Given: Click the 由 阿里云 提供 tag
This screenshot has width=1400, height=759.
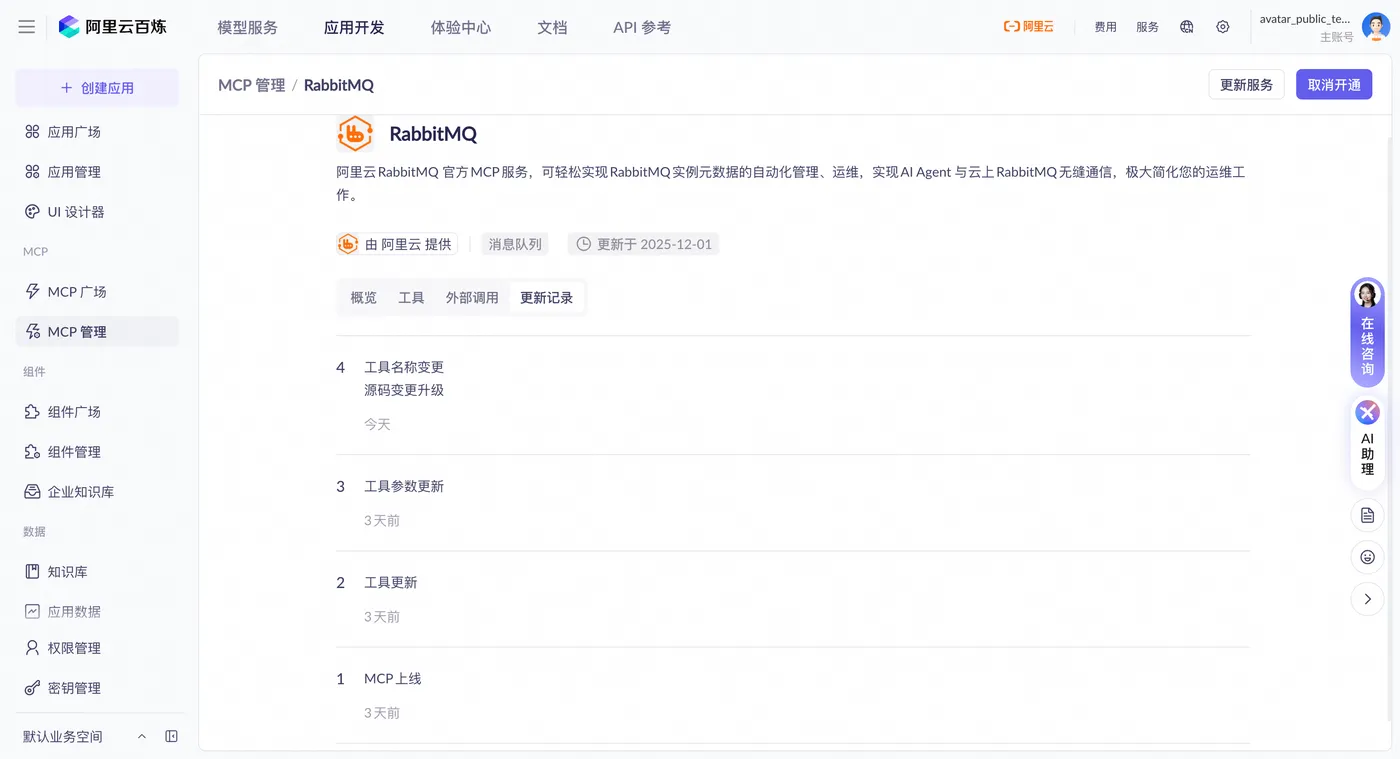Looking at the screenshot, I should click(x=397, y=244).
